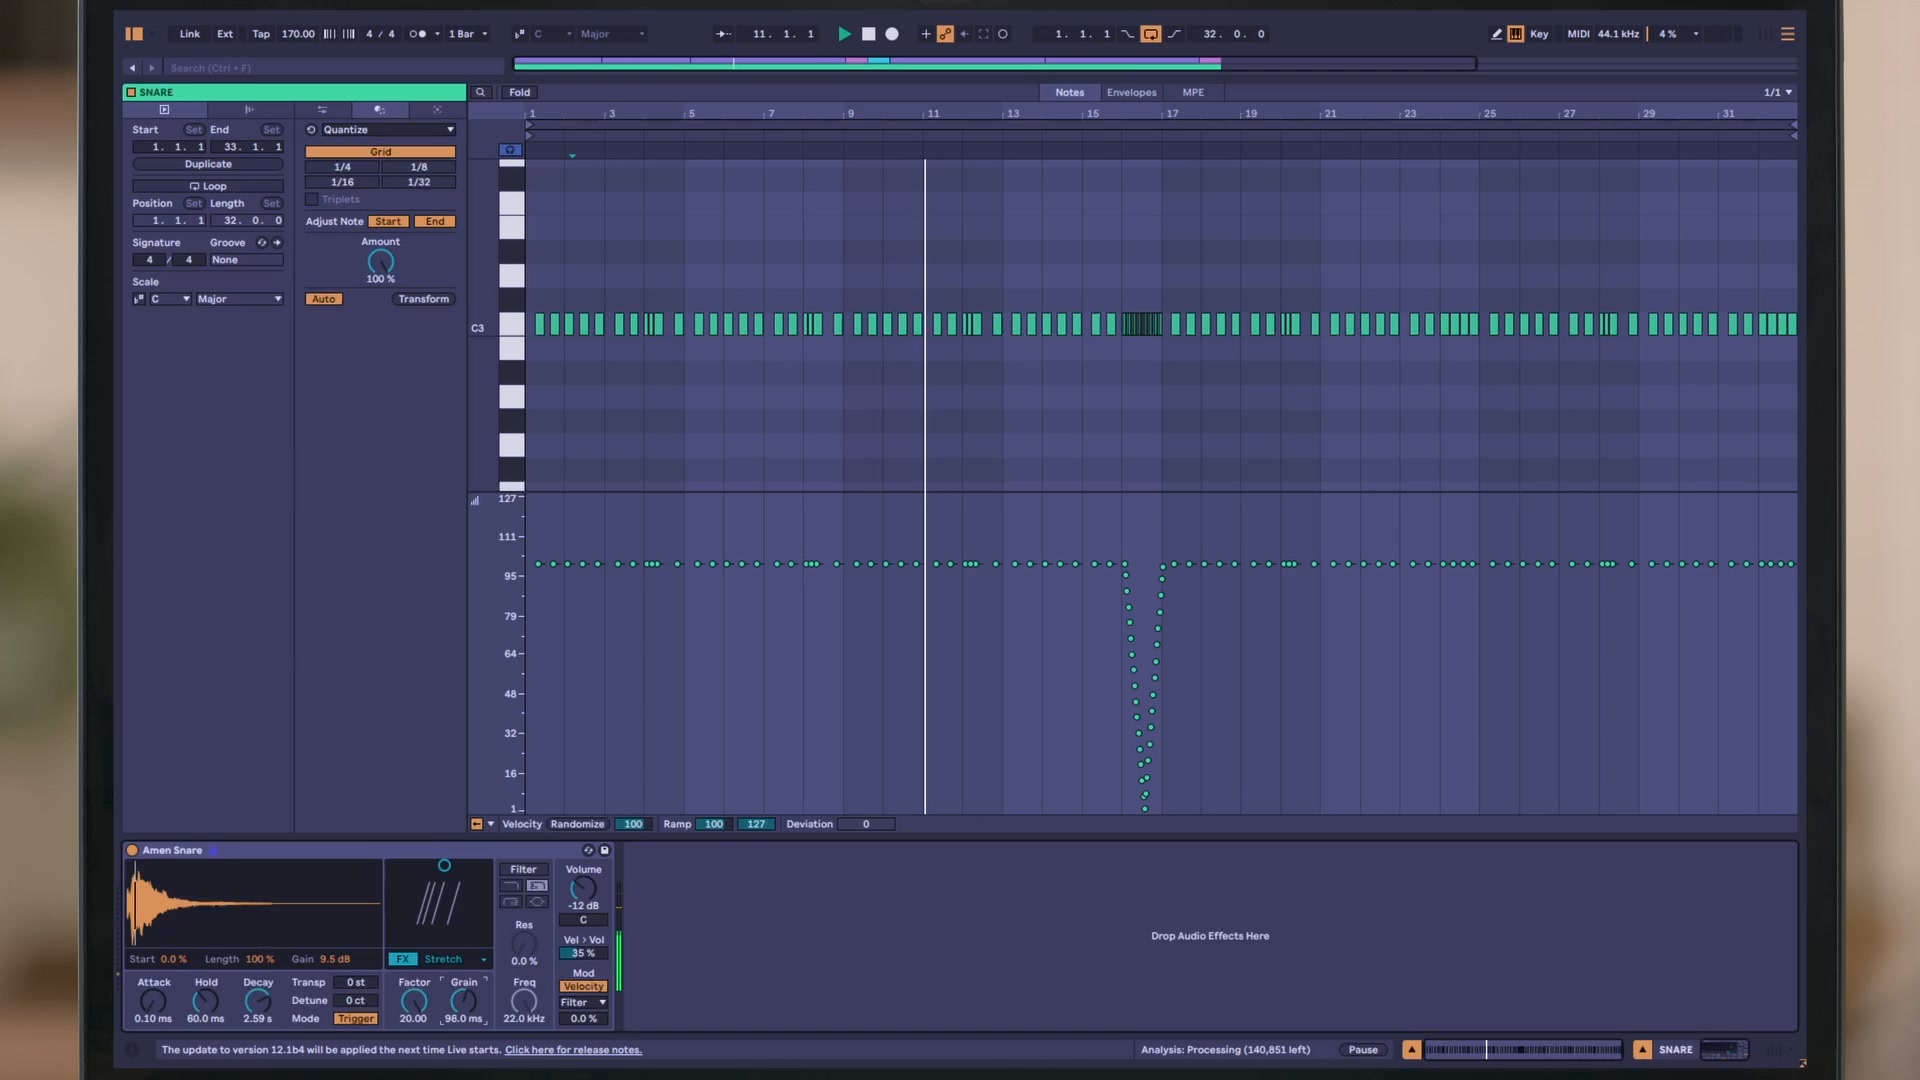The image size is (1920, 1080).
Task: Open the 1/1 grid size dropdown
Action: click(x=1778, y=92)
